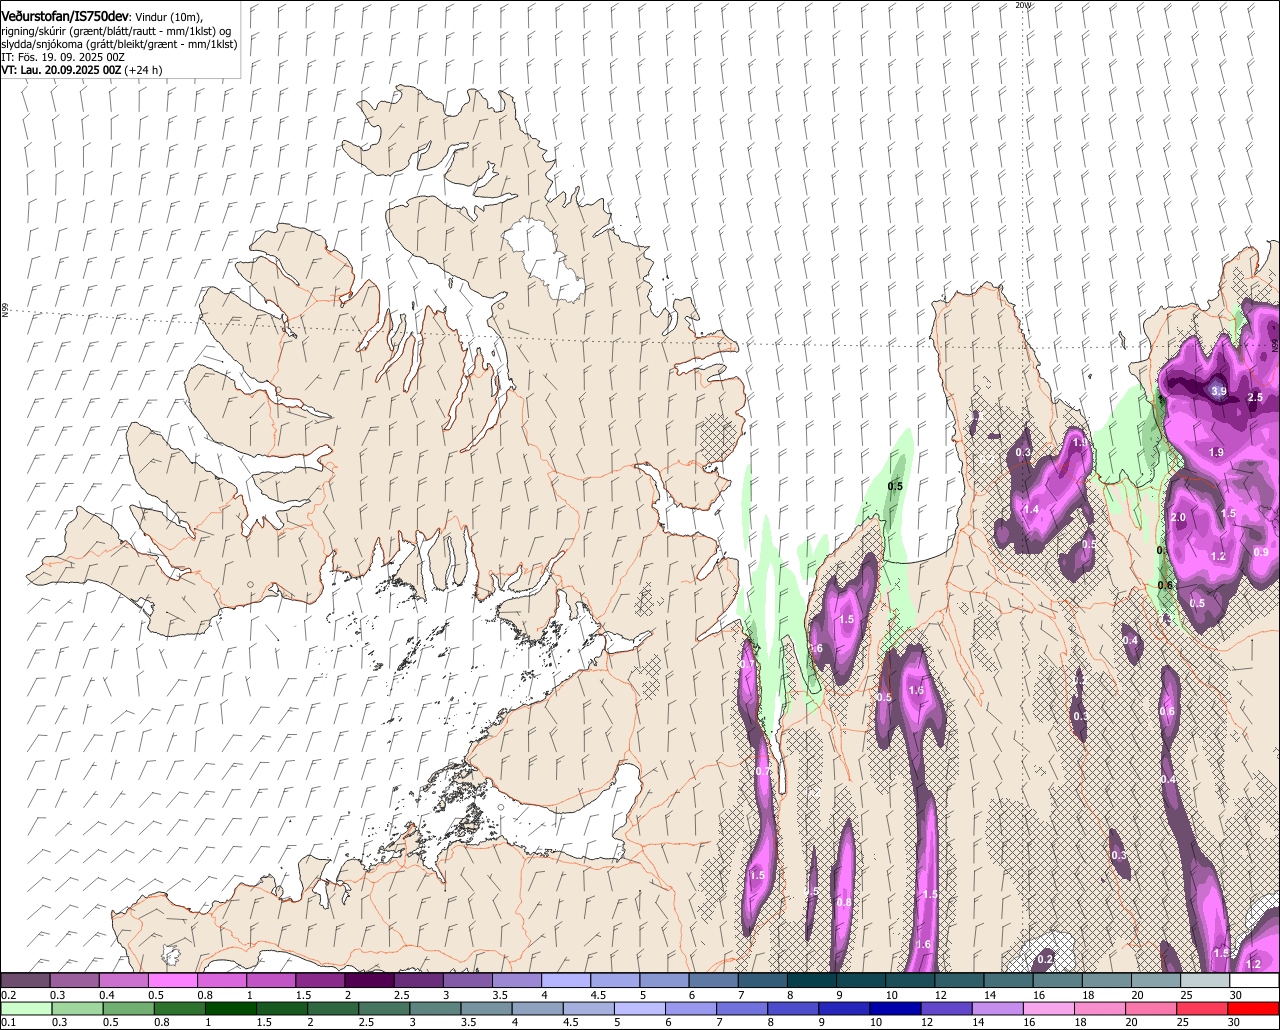Select pale green lower swatch starting at 0.1

(25, 1007)
